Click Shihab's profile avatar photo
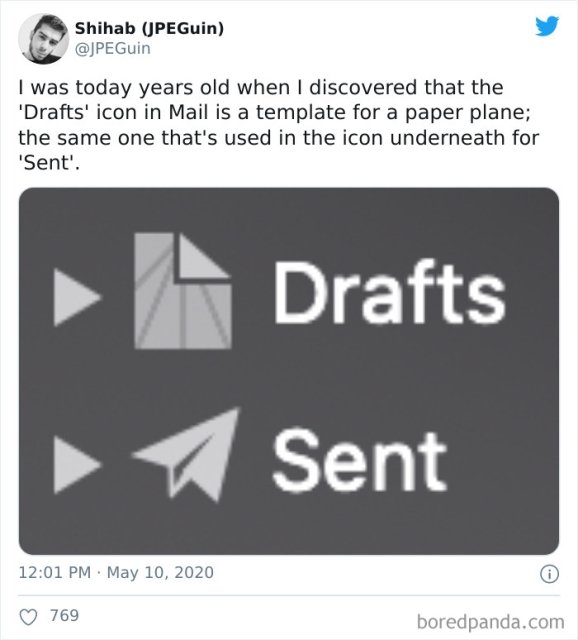 (x=44, y=39)
